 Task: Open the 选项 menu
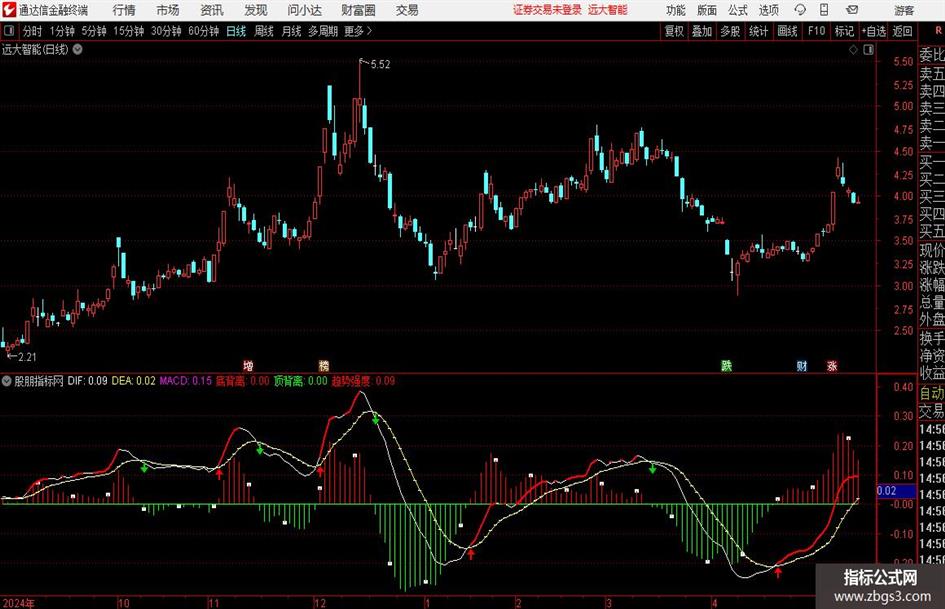[x=768, y=10]
